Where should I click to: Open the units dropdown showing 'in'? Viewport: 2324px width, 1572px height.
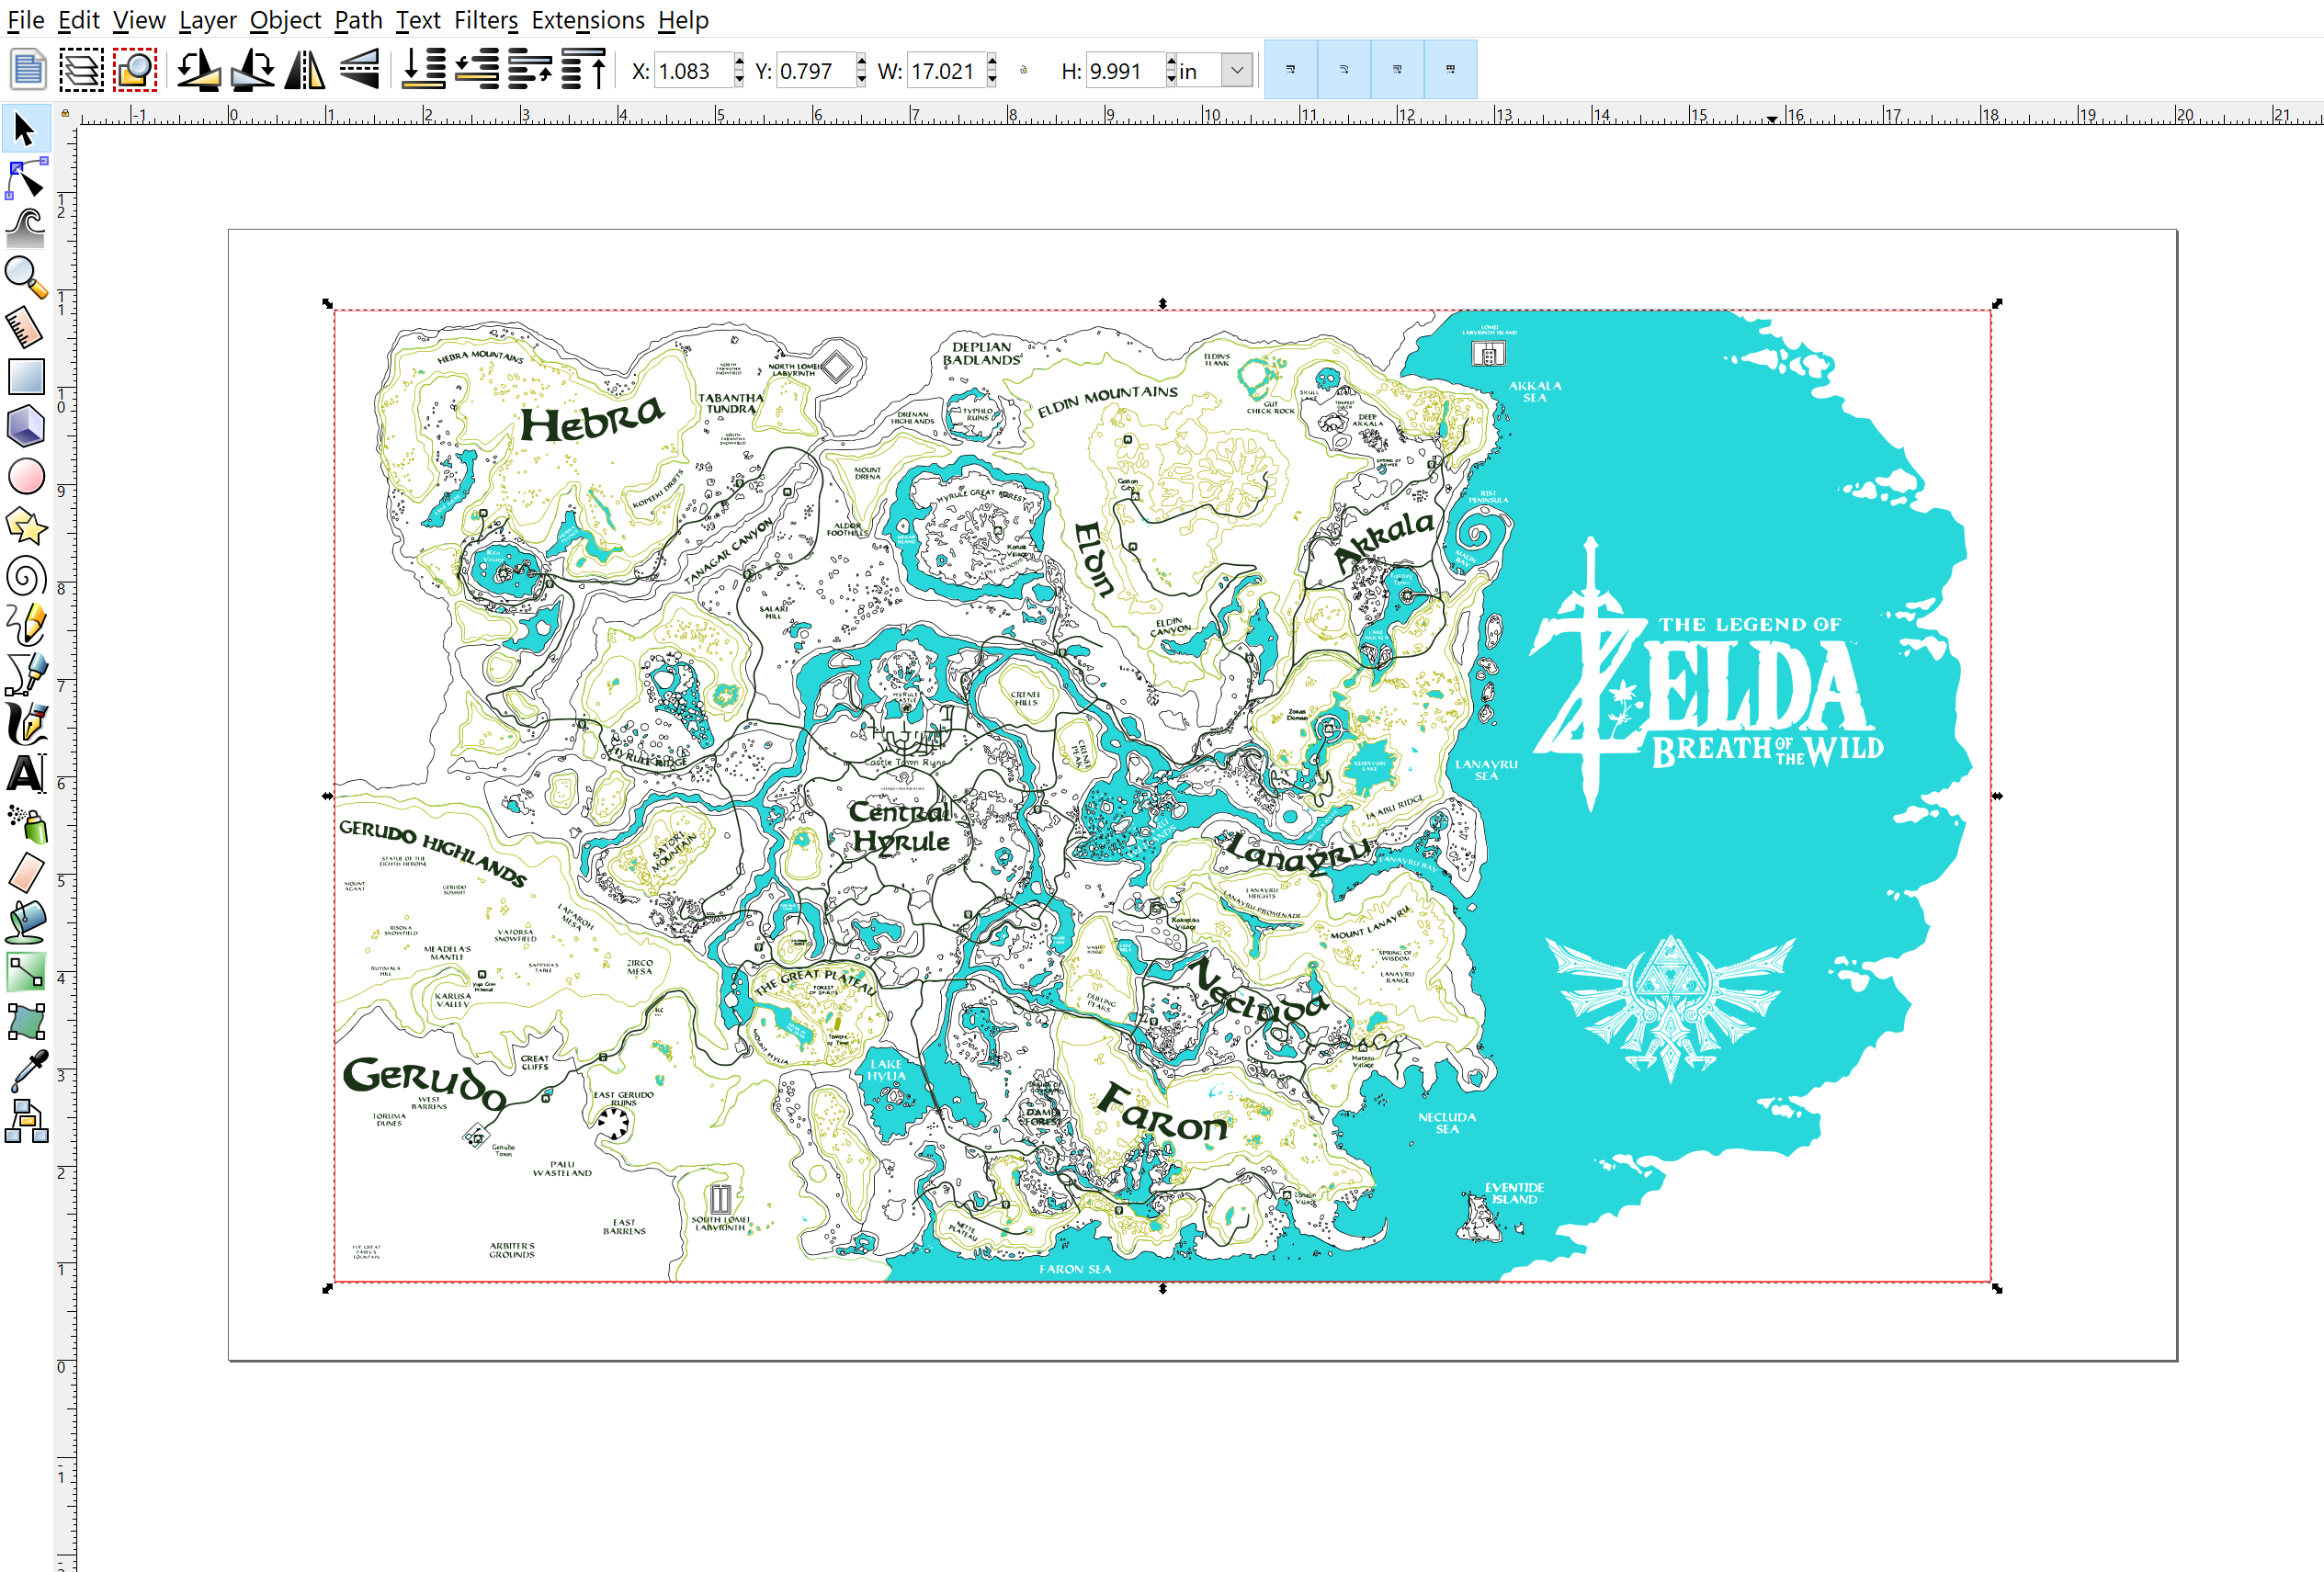click(x=1236, y=71)
